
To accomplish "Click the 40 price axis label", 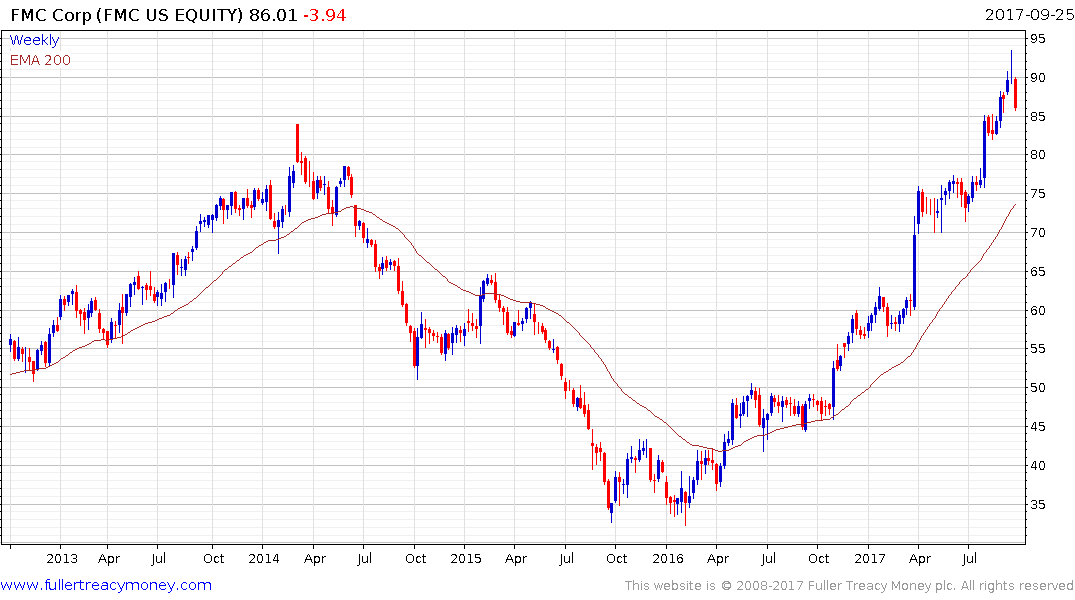I will coord(1038,466).
